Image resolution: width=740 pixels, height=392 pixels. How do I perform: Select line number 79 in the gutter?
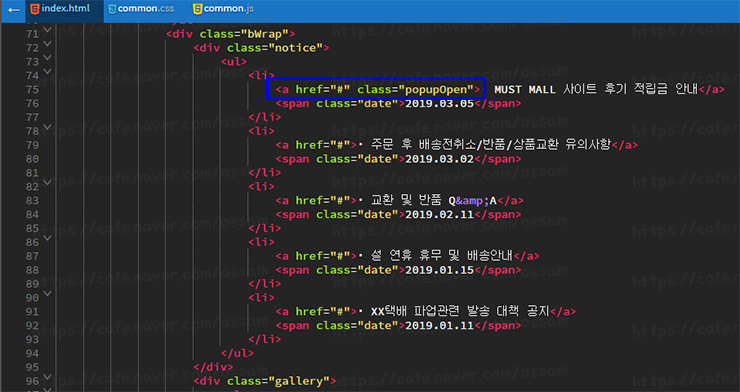click(x=32, y=145)
